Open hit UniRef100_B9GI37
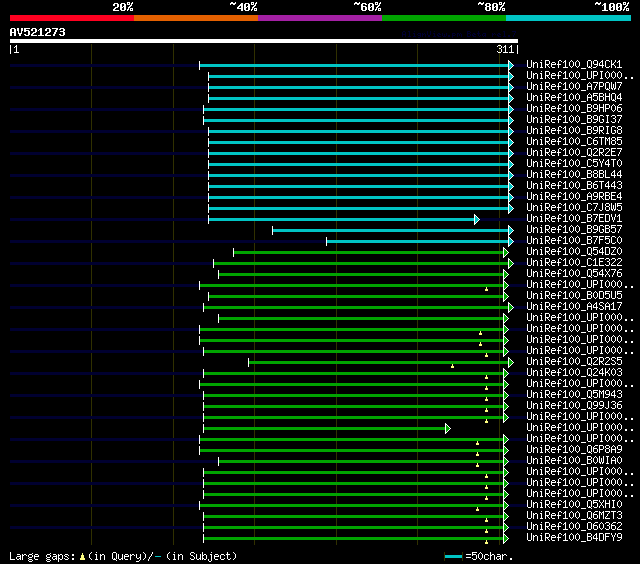 click(574, 120)
